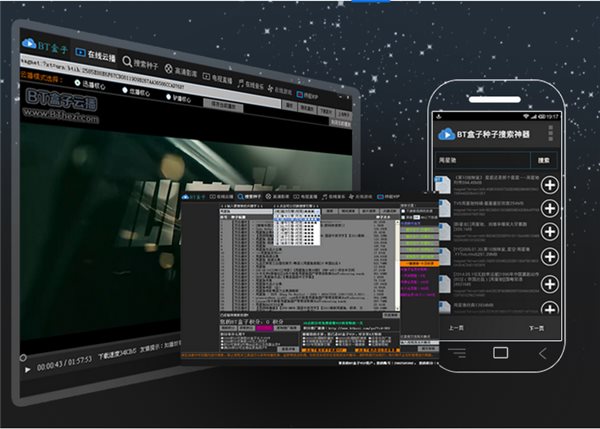Click the file icon of the [影音志]周星驰 result
Screen dimensions: 600x429
(x=444, y=232)
